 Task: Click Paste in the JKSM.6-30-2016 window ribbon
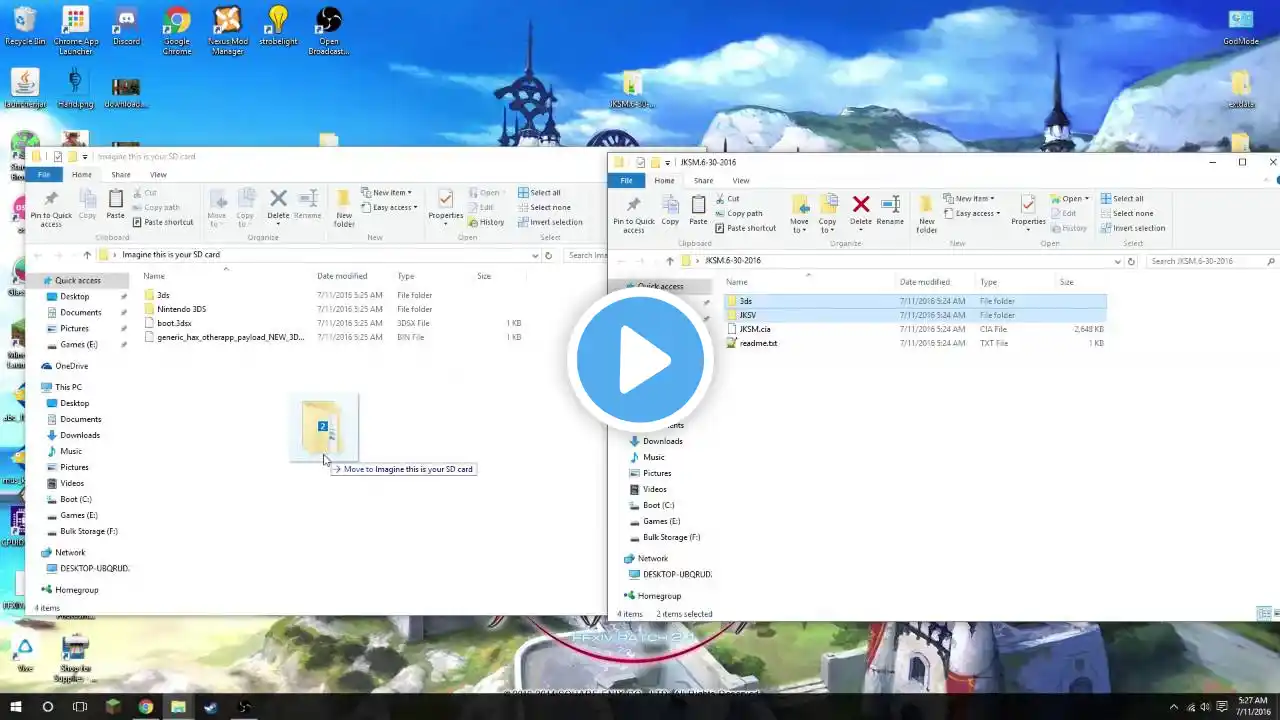coord(698,210)
